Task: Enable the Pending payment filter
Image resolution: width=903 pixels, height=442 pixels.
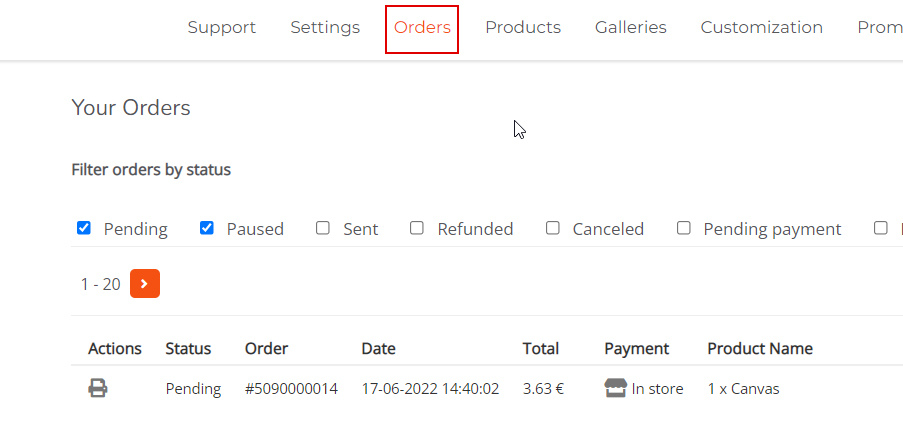Action: coord(684,228)
